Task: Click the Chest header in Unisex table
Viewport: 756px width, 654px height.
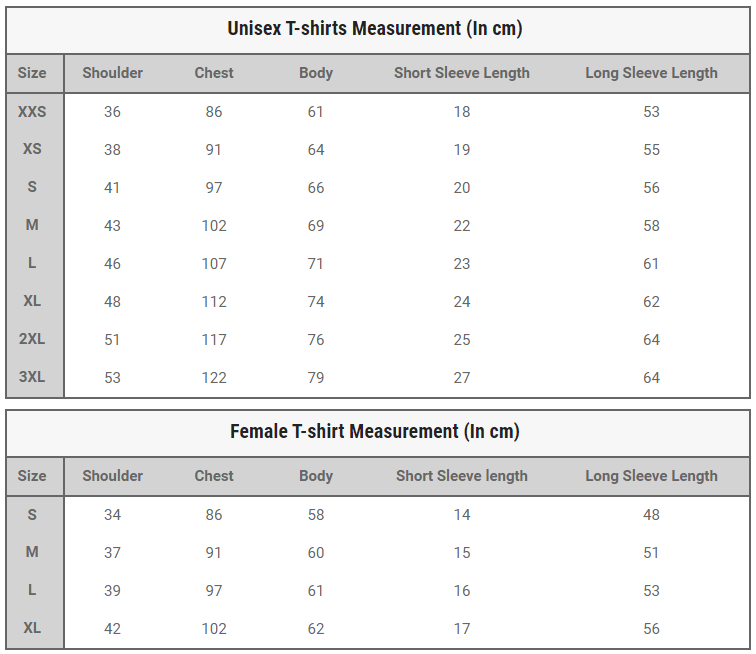Action: tap(214, 73)
